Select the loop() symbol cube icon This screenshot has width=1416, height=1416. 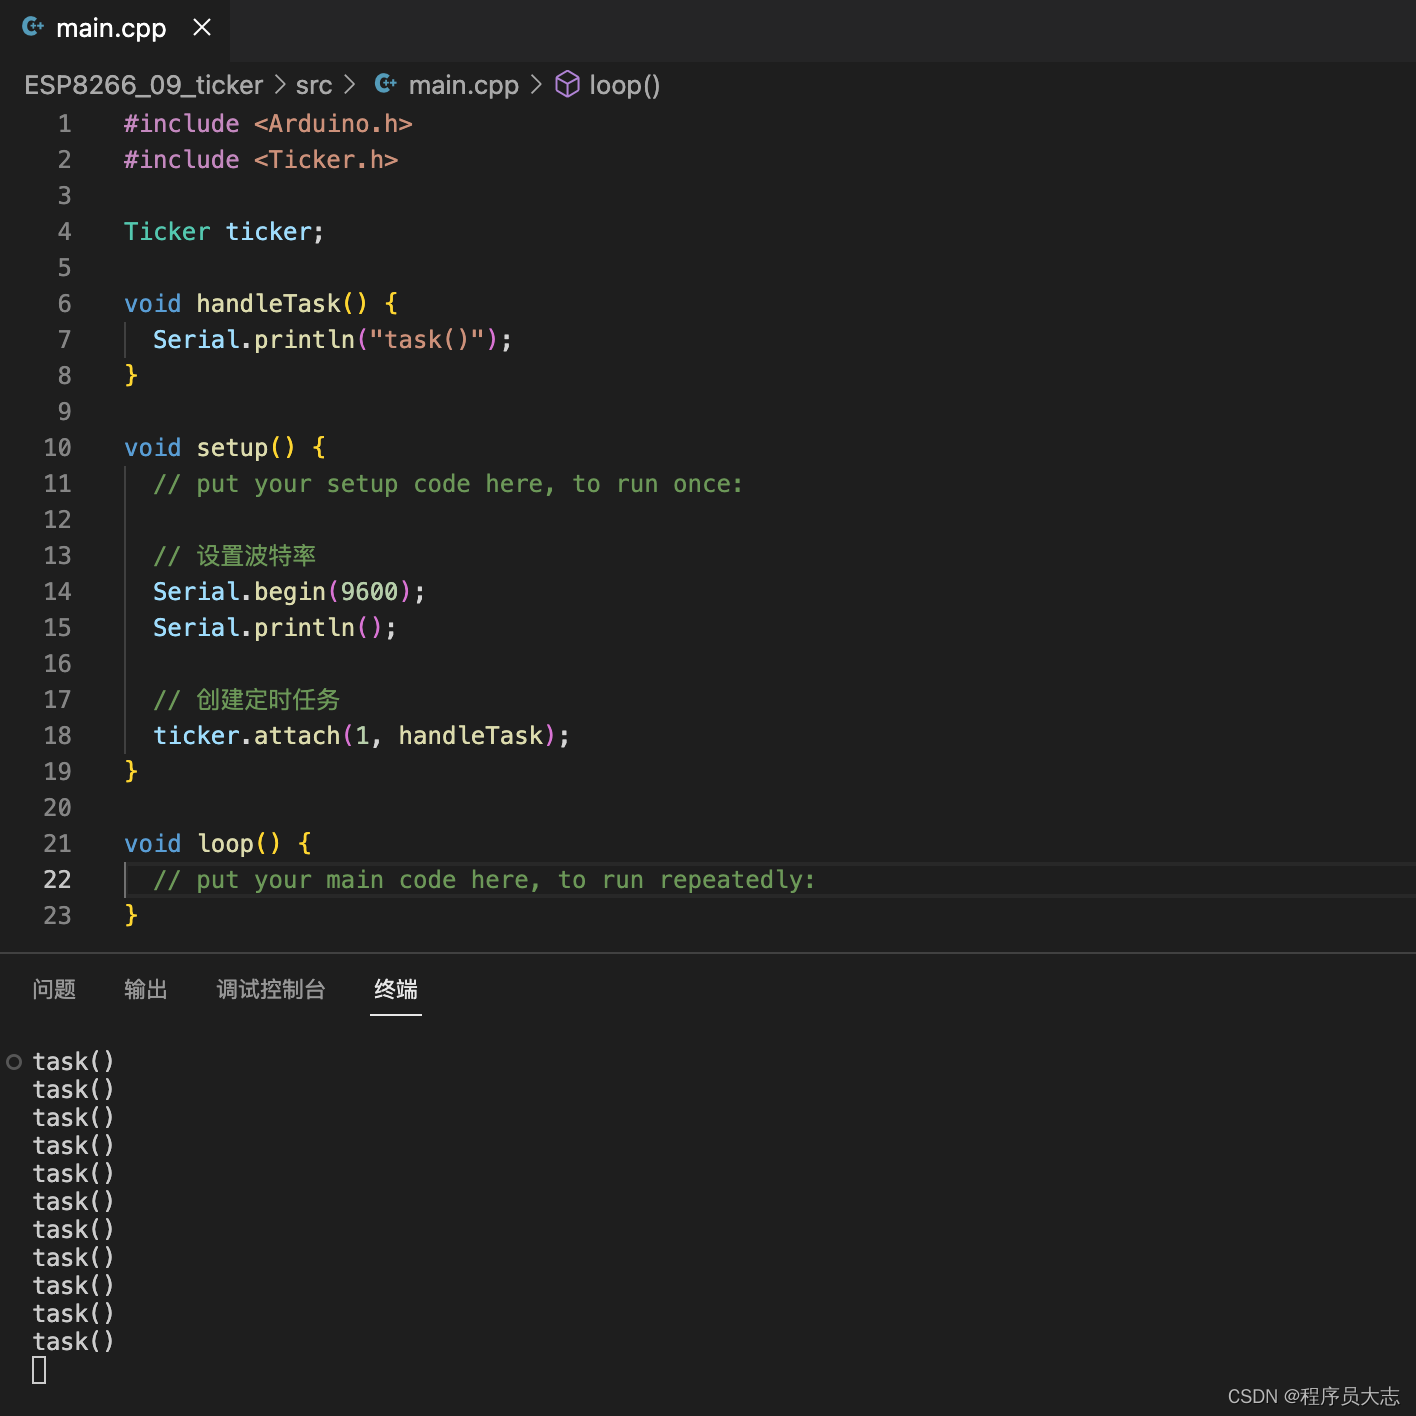(x=567, y=84)
